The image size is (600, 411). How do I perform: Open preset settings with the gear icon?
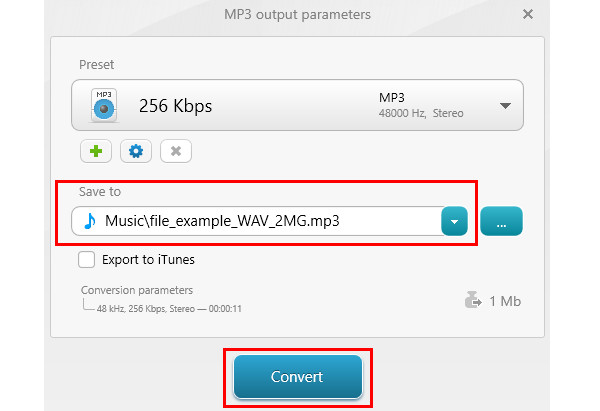tap(136, 151)
